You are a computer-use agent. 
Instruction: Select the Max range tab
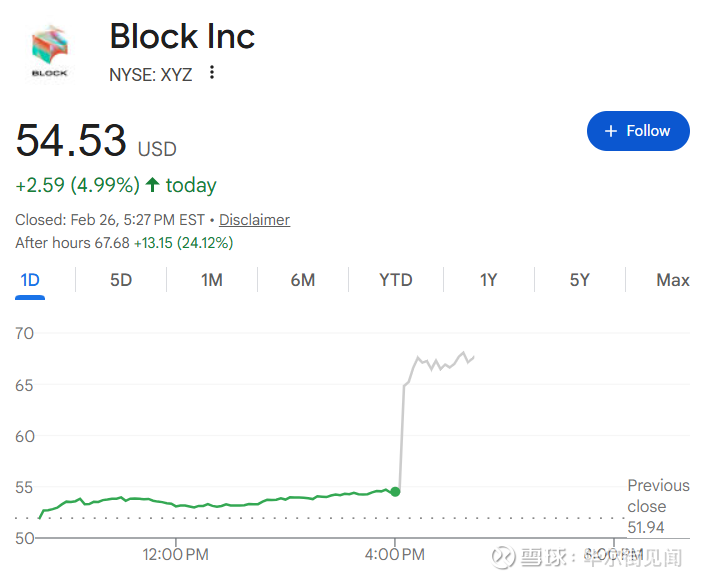click(672, 280)
